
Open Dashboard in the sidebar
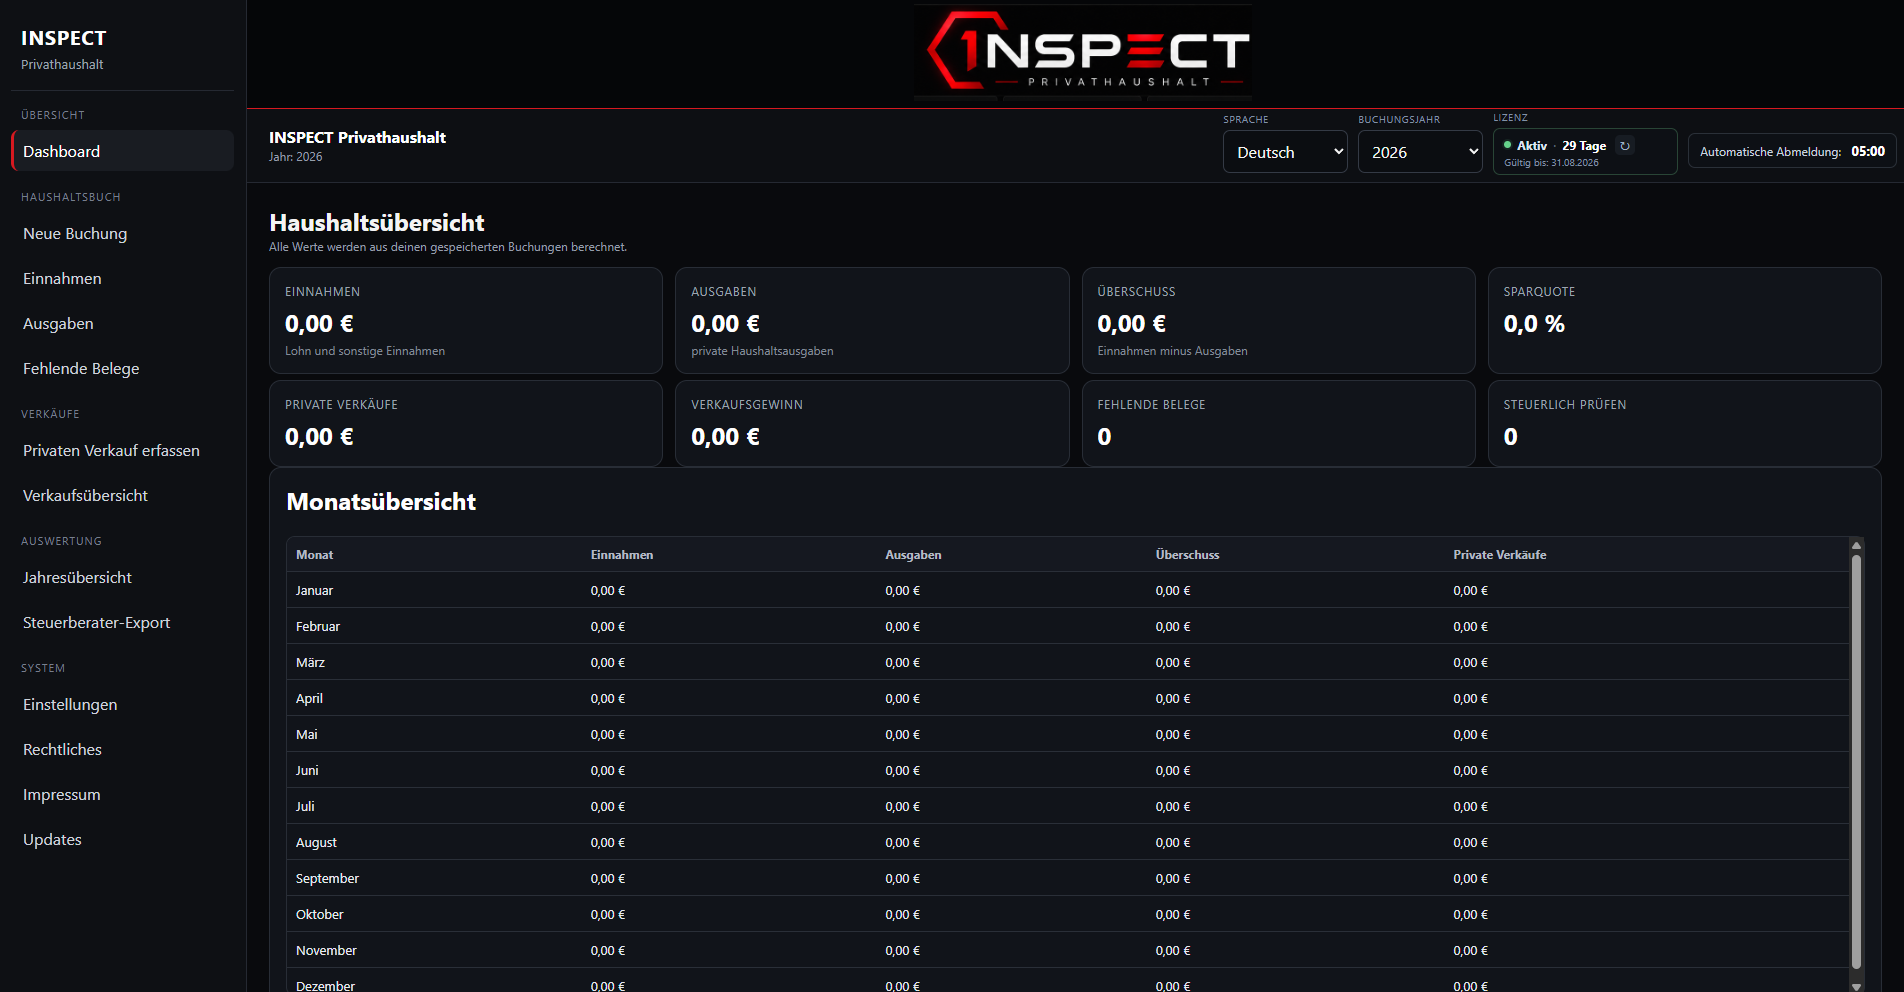point(122,151)
